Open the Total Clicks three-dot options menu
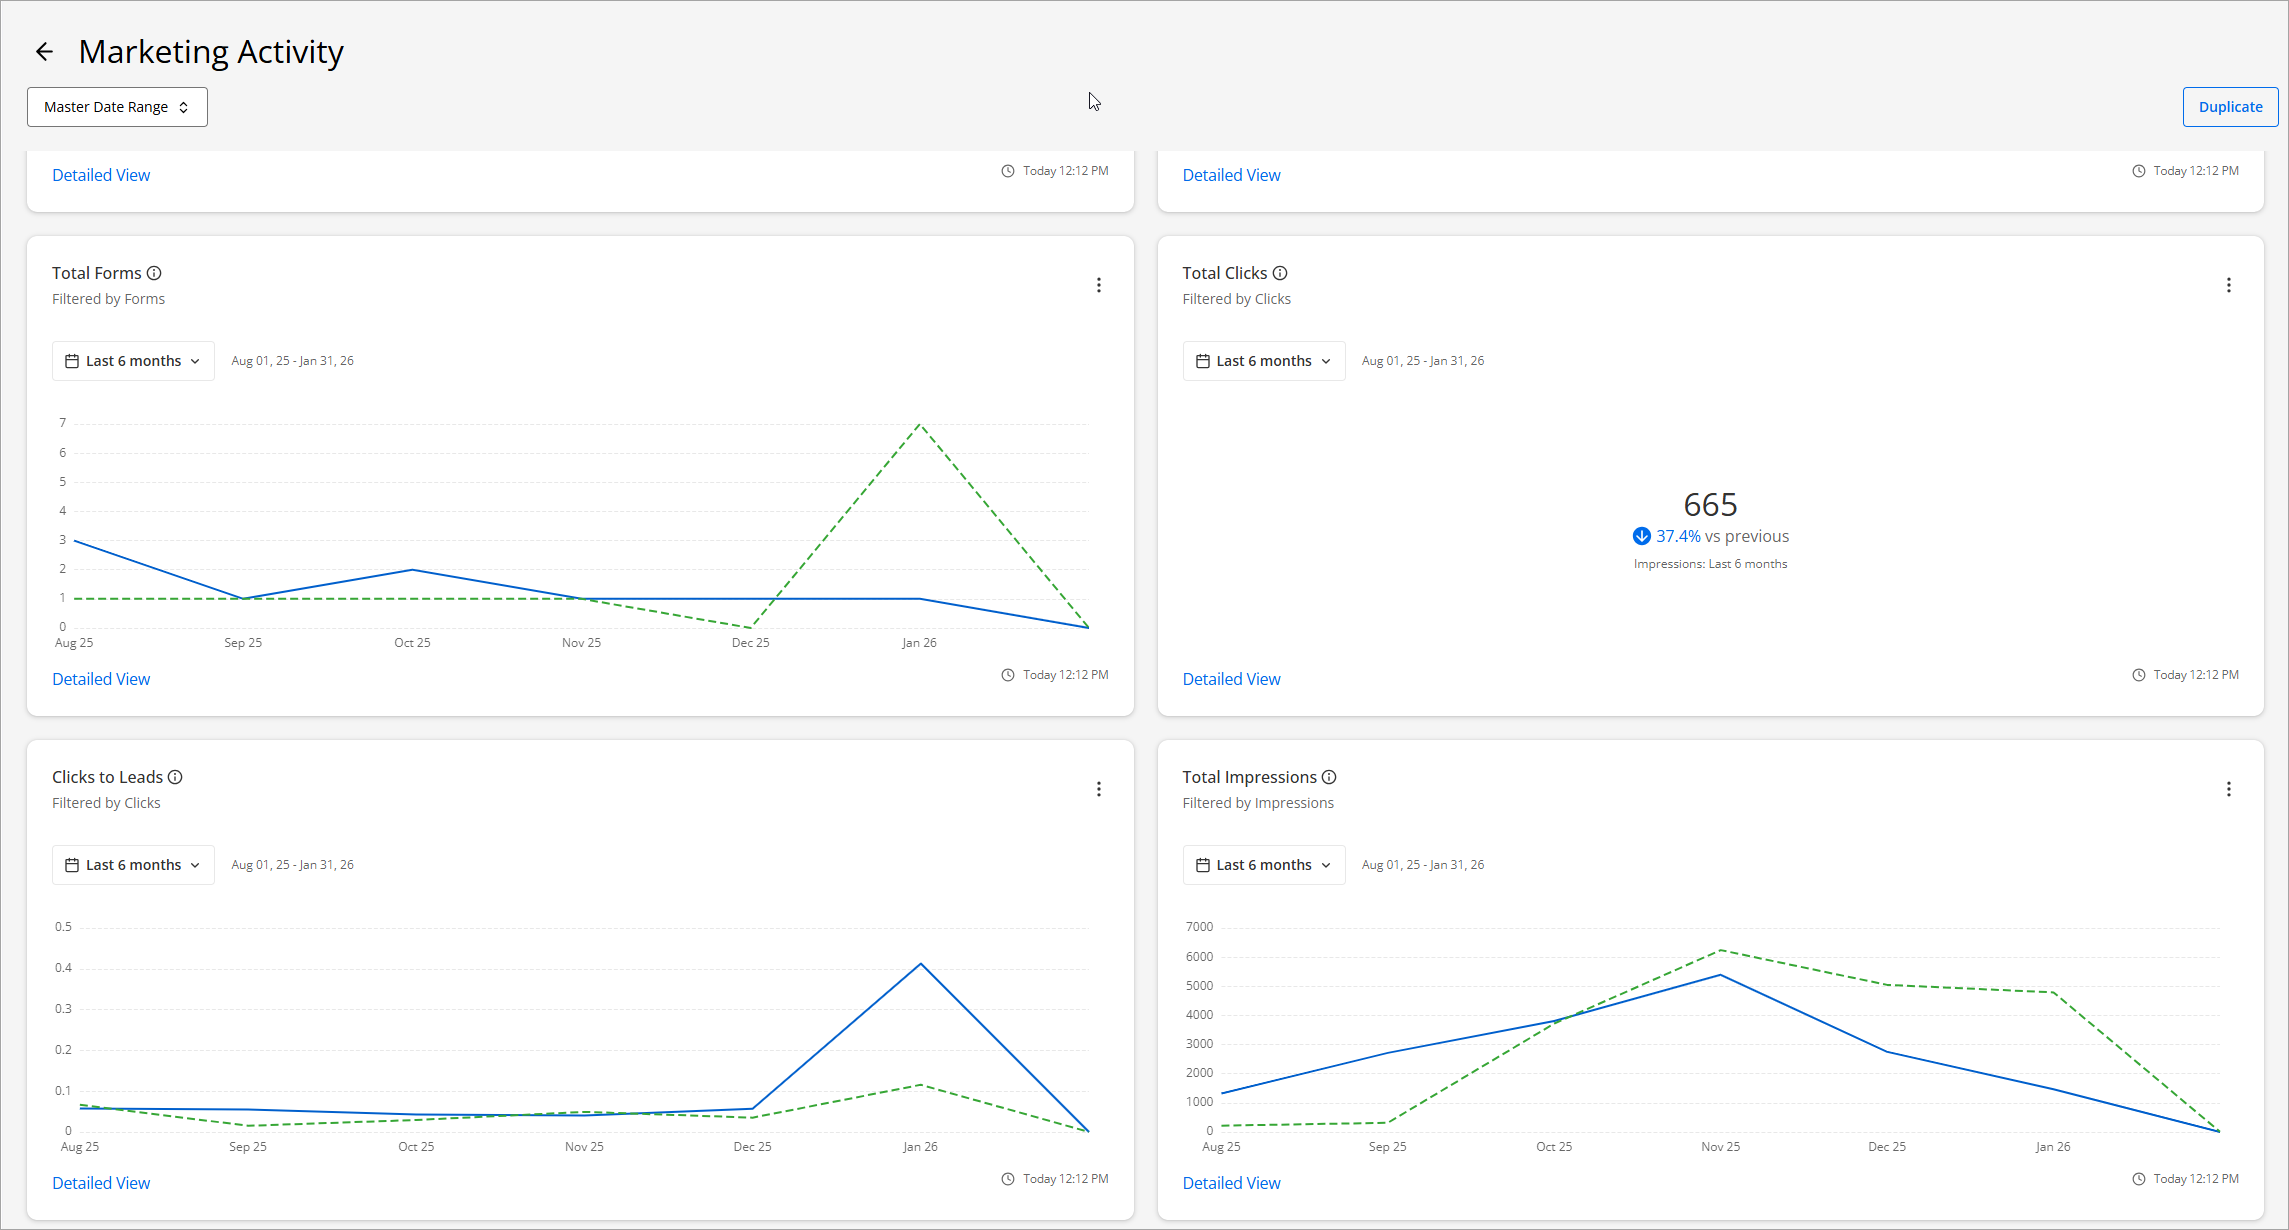Screen dimensions: 2289x1230 (x=2228, y=285)
